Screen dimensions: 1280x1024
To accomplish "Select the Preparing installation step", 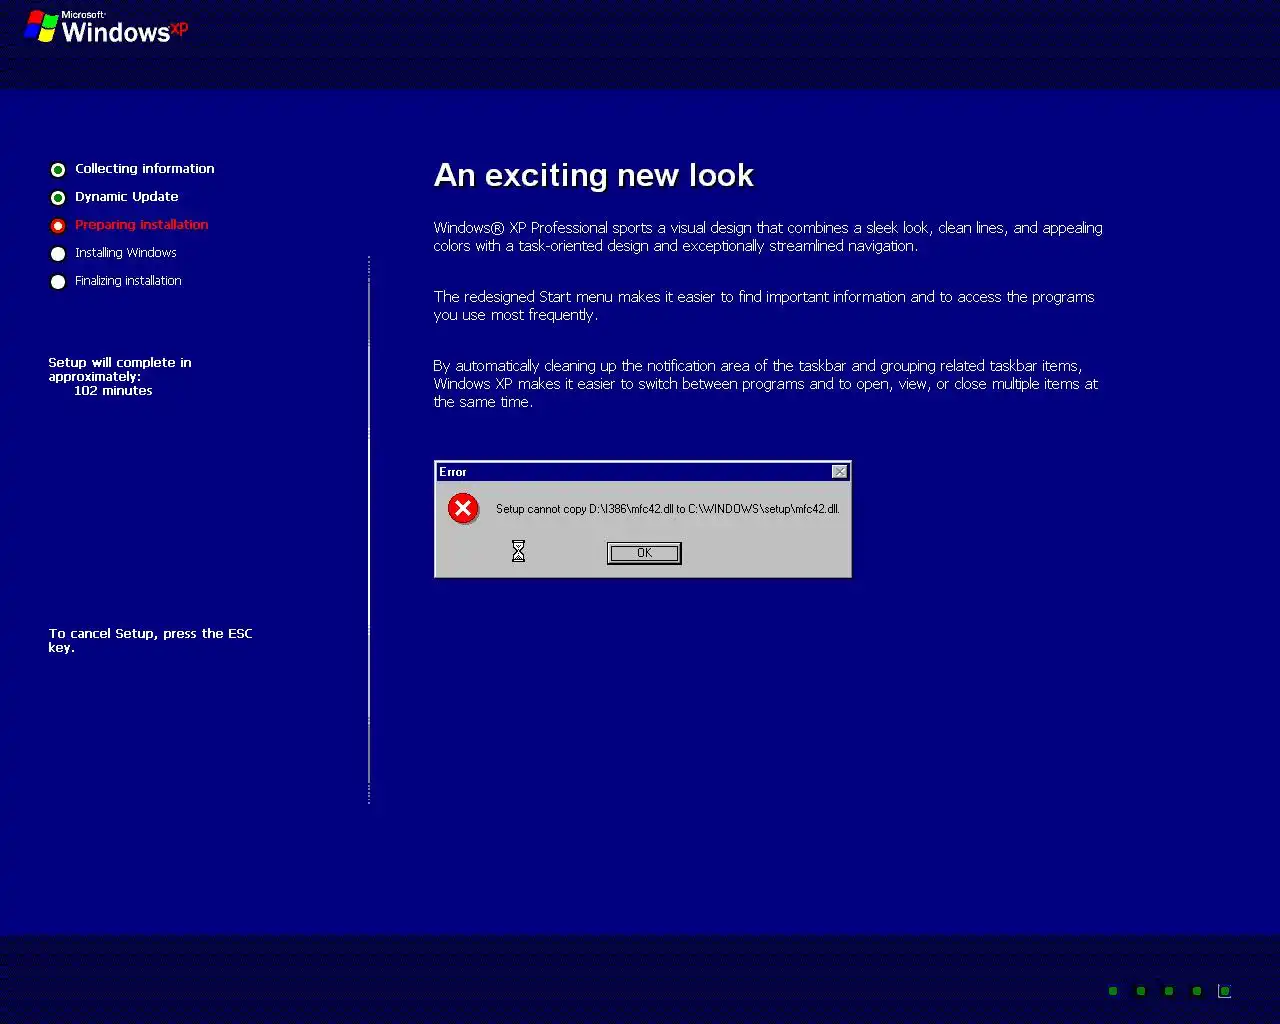I will [141, 225].
